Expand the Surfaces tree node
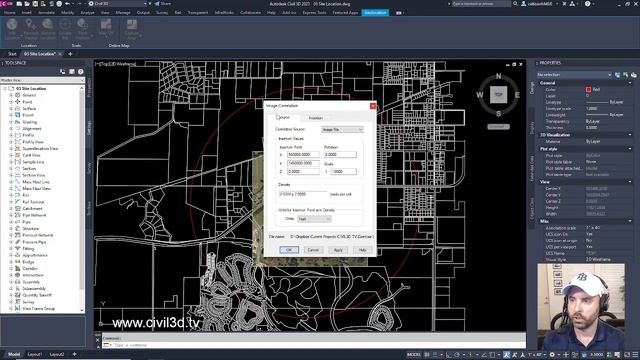This screenshot has height=360, width=640. click(11, 109)
